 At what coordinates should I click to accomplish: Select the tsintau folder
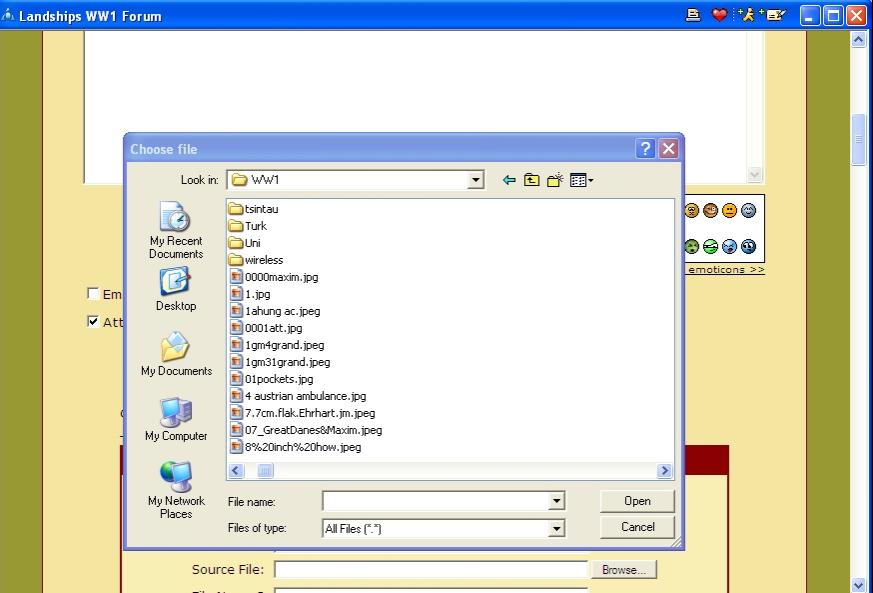point(261,209)
